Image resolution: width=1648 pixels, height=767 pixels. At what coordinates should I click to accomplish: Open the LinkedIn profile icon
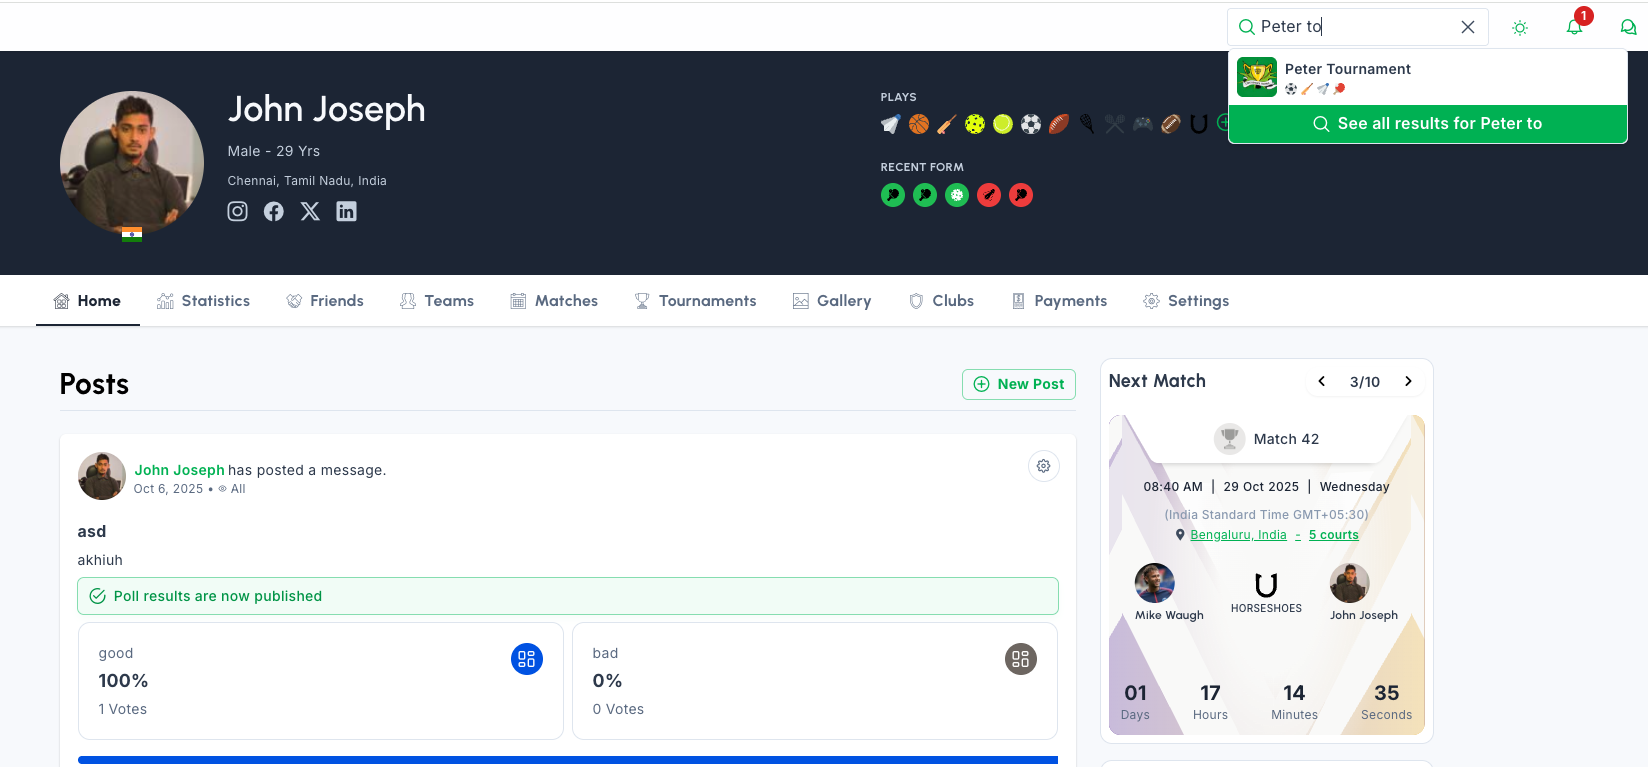click(346, 211)
